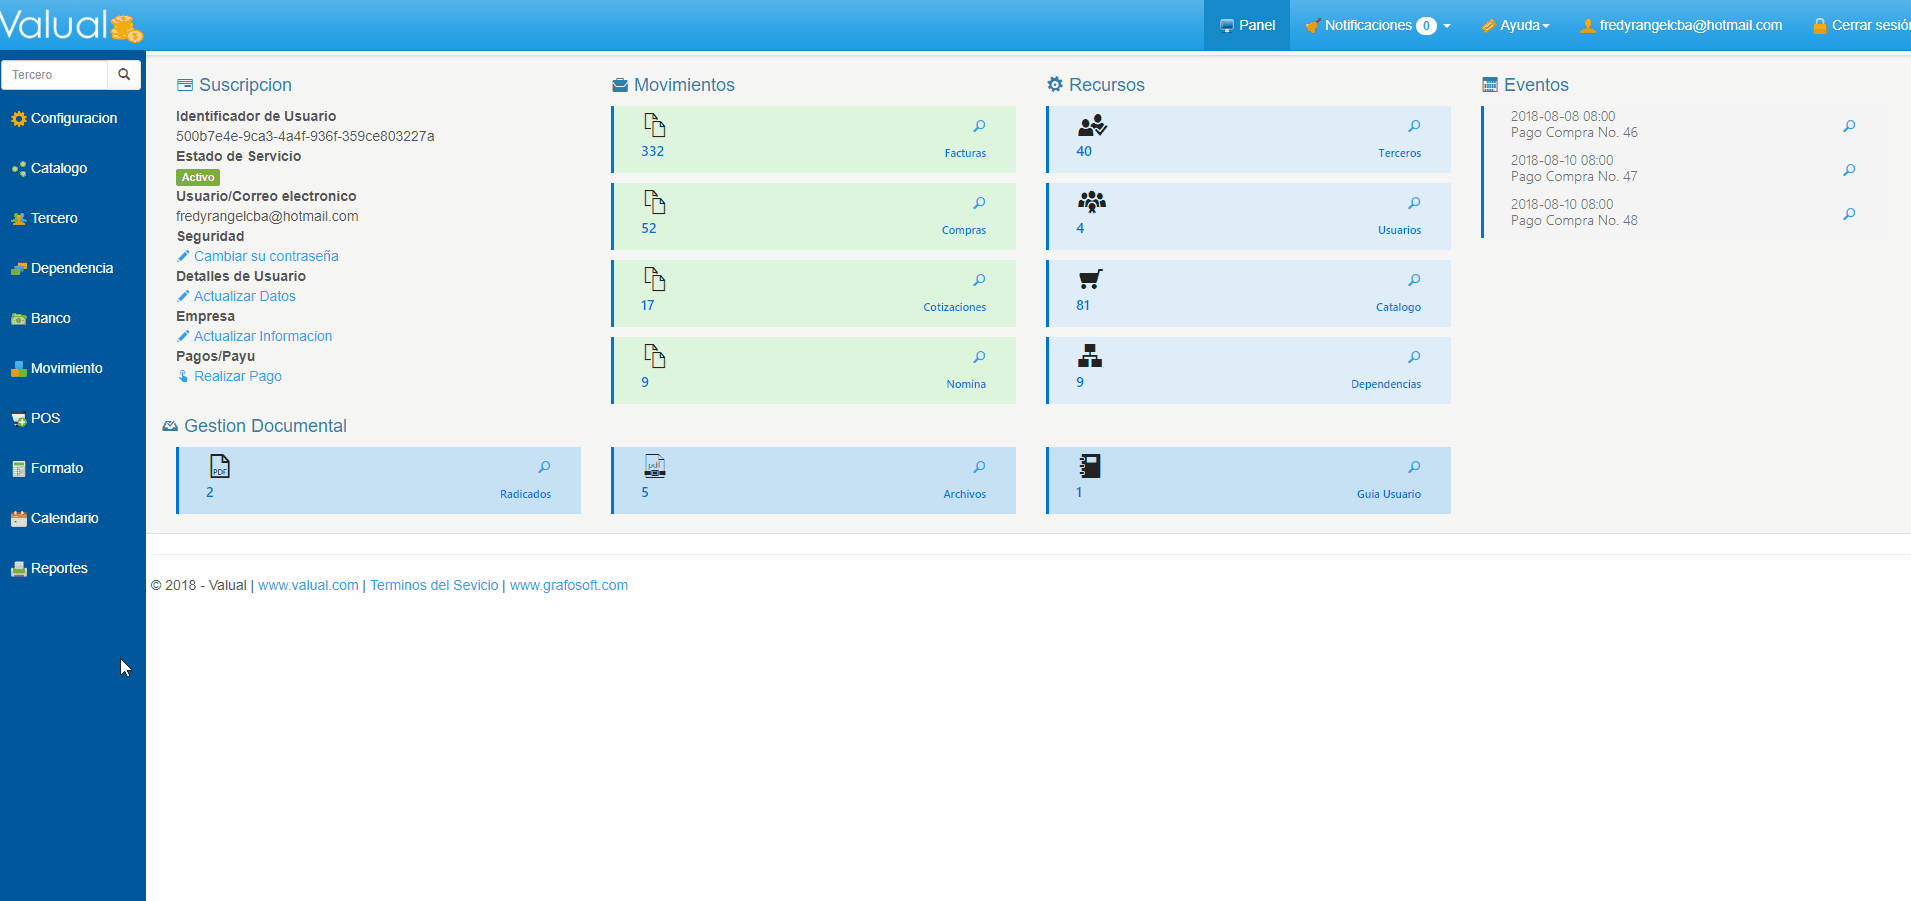Select Reportes from the sidebar menu
The image size is (1911, 901).
point(59,568)
